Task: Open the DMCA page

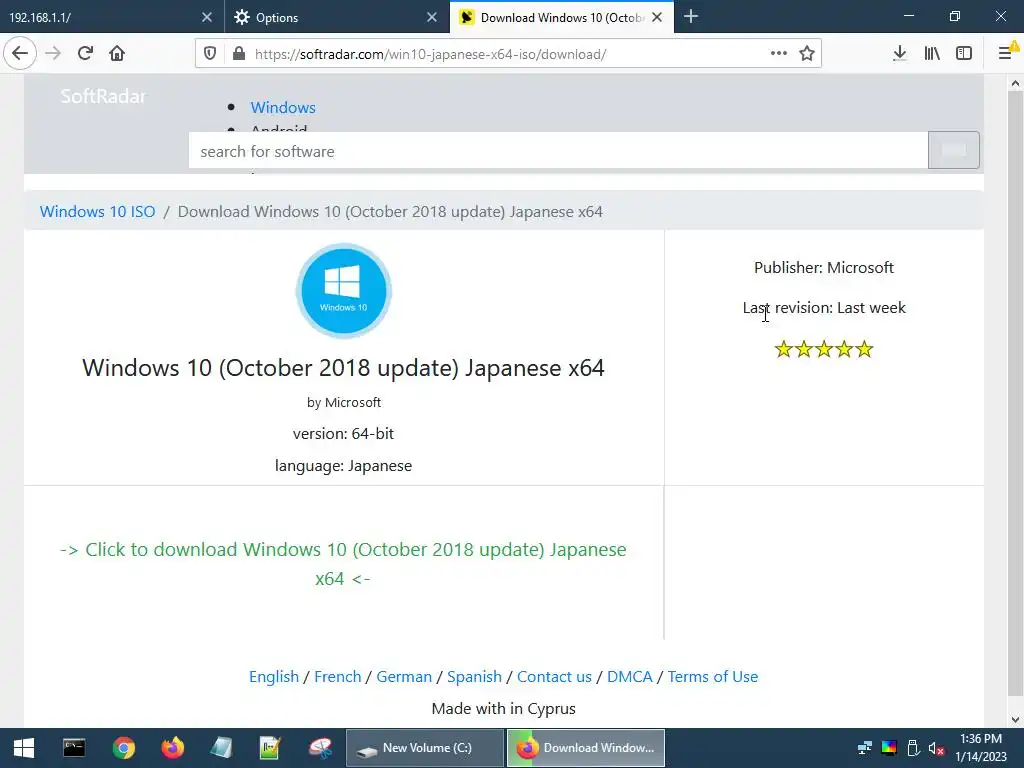Action: pos(630,677)
